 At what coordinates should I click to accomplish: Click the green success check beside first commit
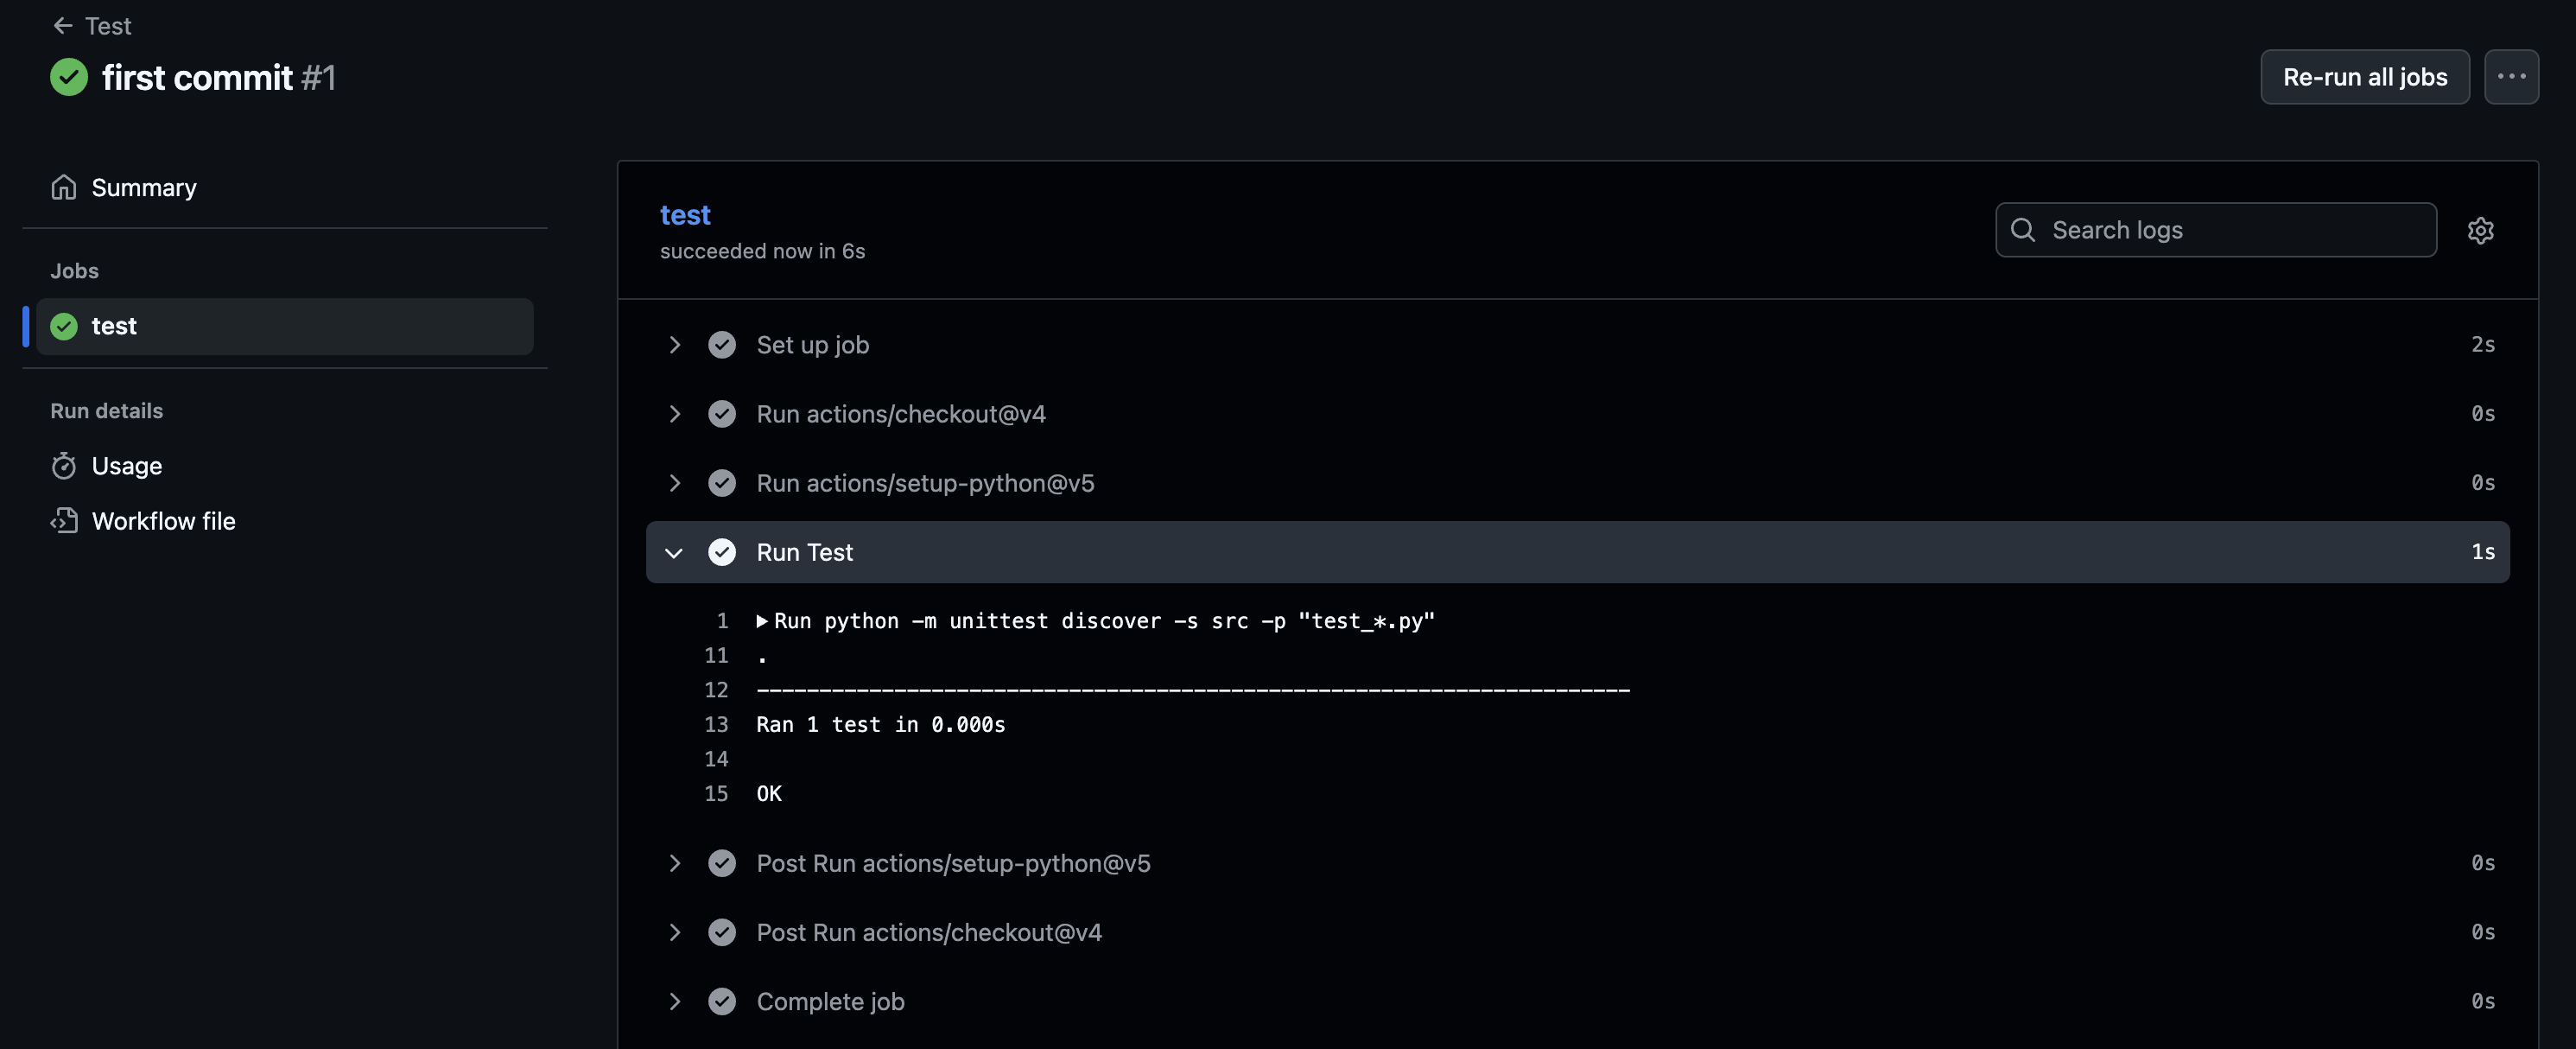click(x=69, y=77)
